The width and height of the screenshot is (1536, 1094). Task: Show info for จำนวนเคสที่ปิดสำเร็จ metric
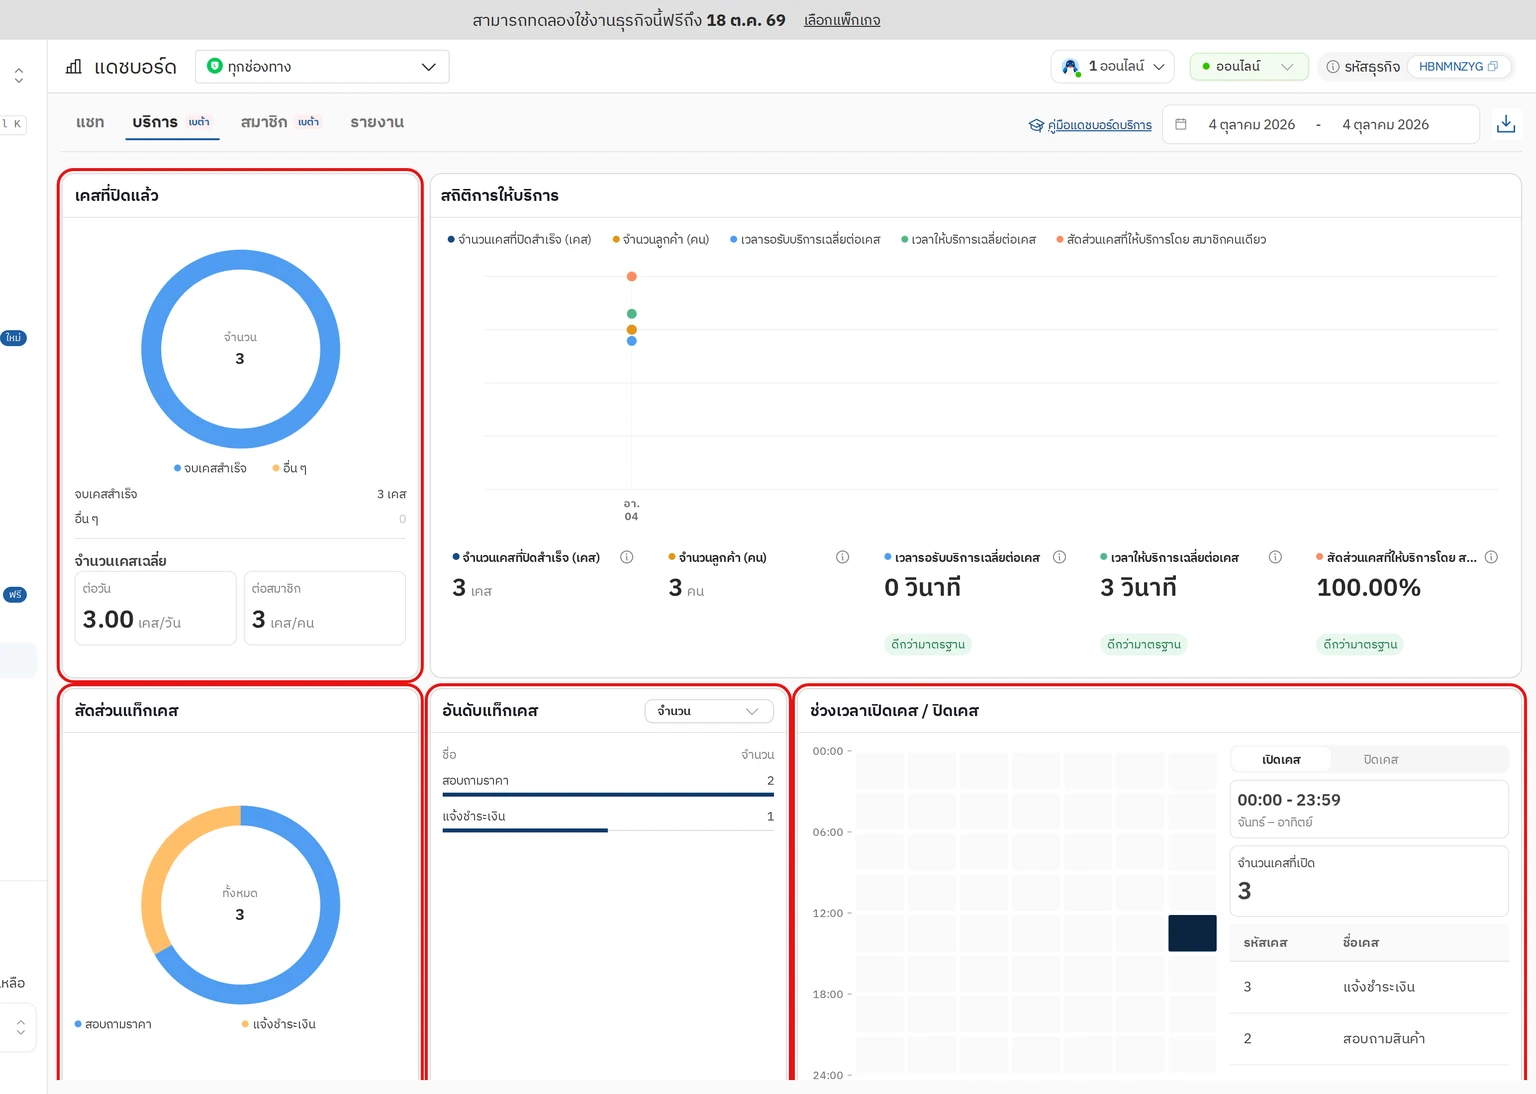point(627,557)
